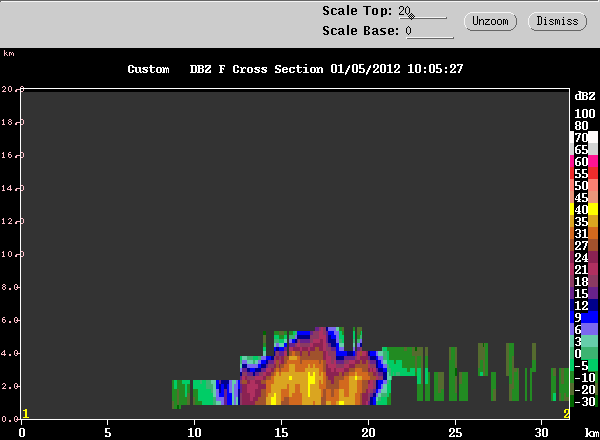Pick the orange 35 dBZ legend swatch

[x=581, y=221]
